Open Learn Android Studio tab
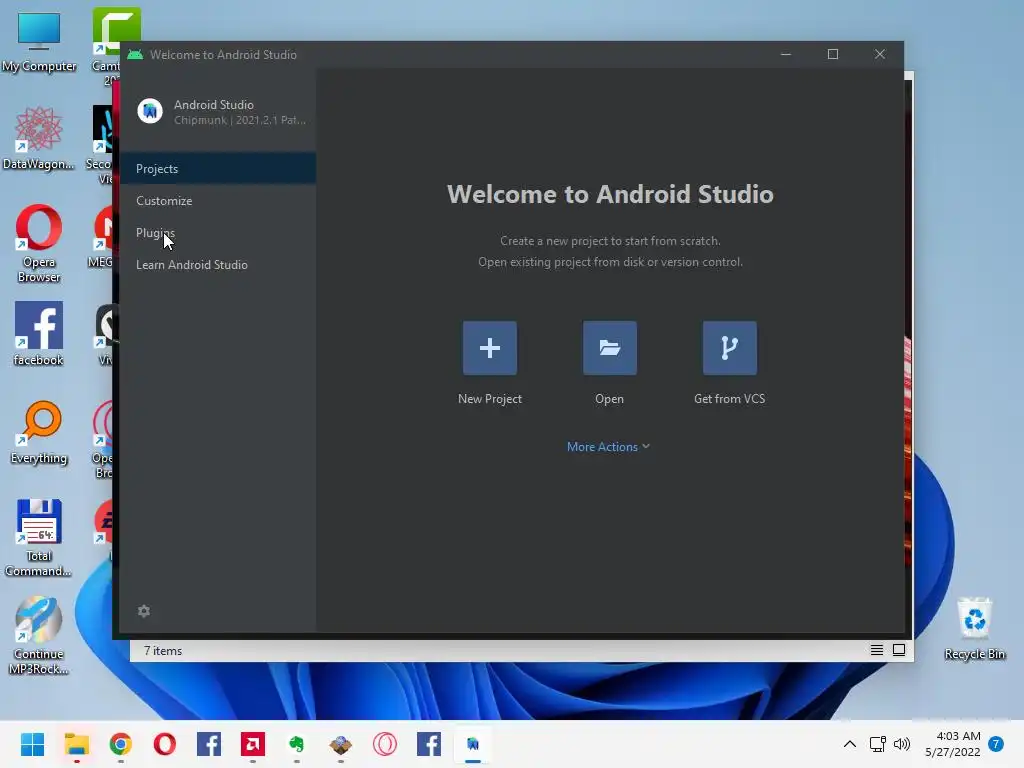 tap(218, 264)
